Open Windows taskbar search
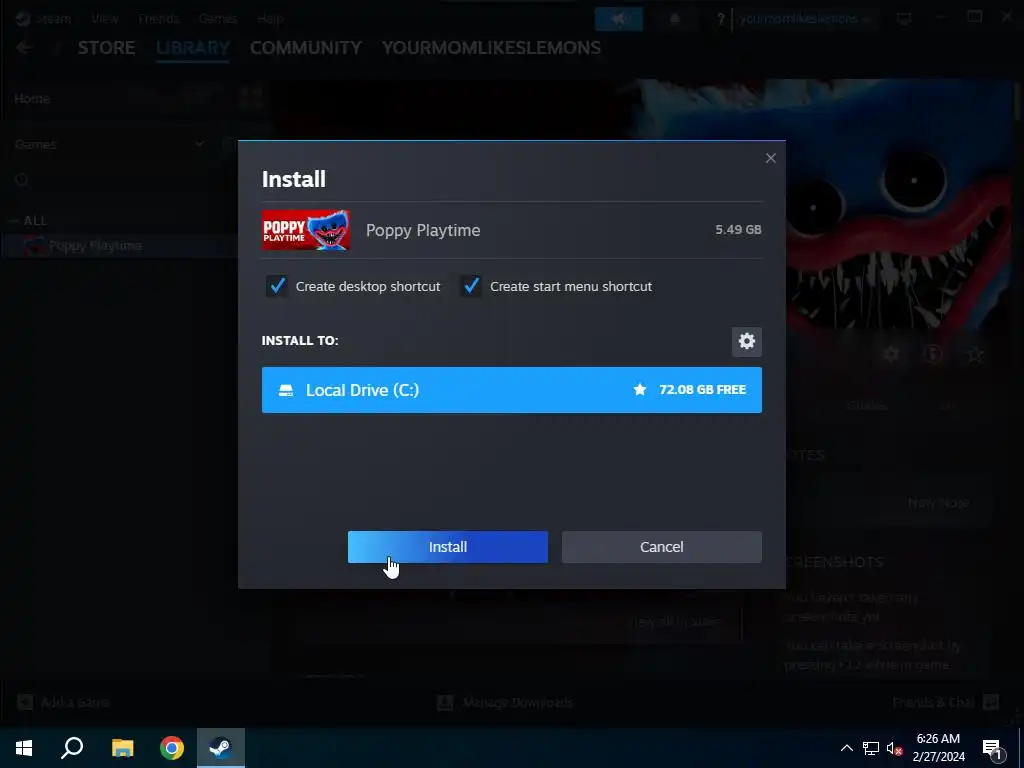The width and height of the screenshot is (1024, 768). [x=72, y=748]
